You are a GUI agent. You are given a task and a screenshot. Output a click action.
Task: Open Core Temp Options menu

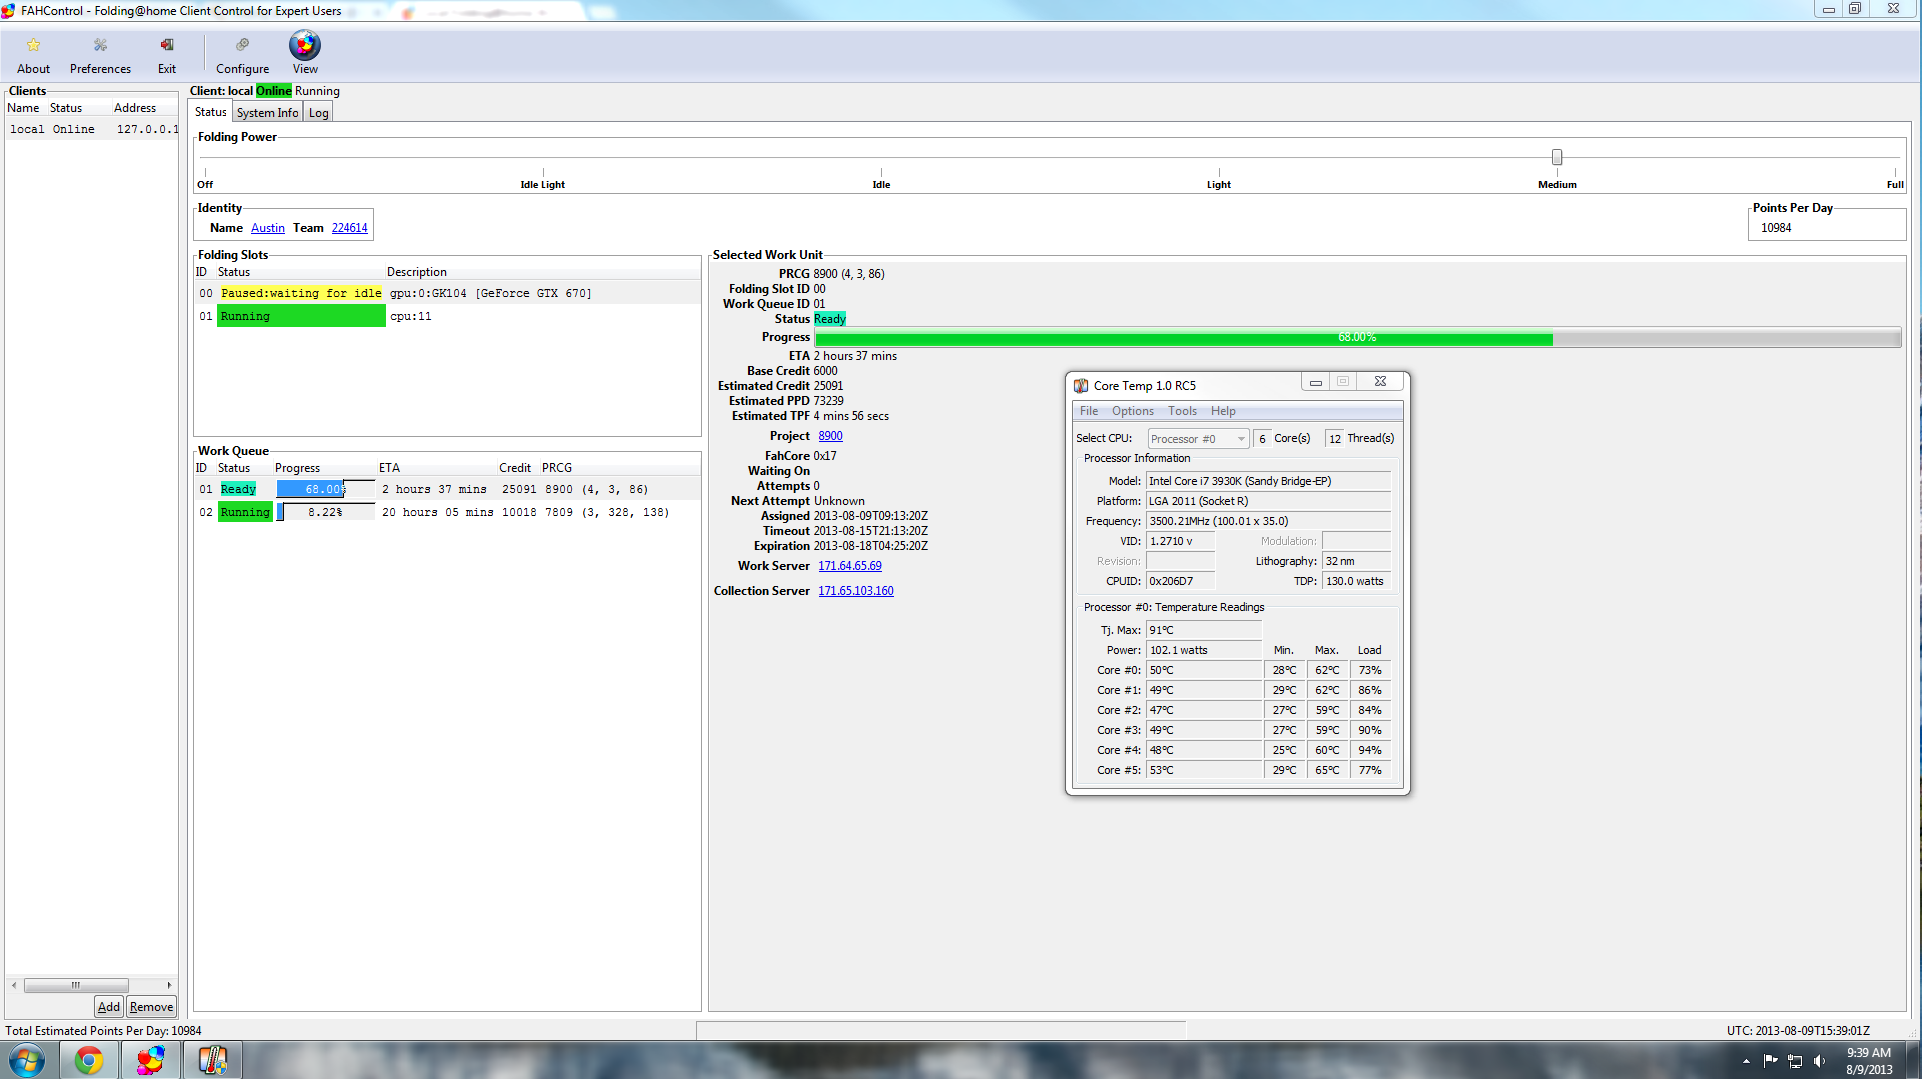click(1132, 411)
